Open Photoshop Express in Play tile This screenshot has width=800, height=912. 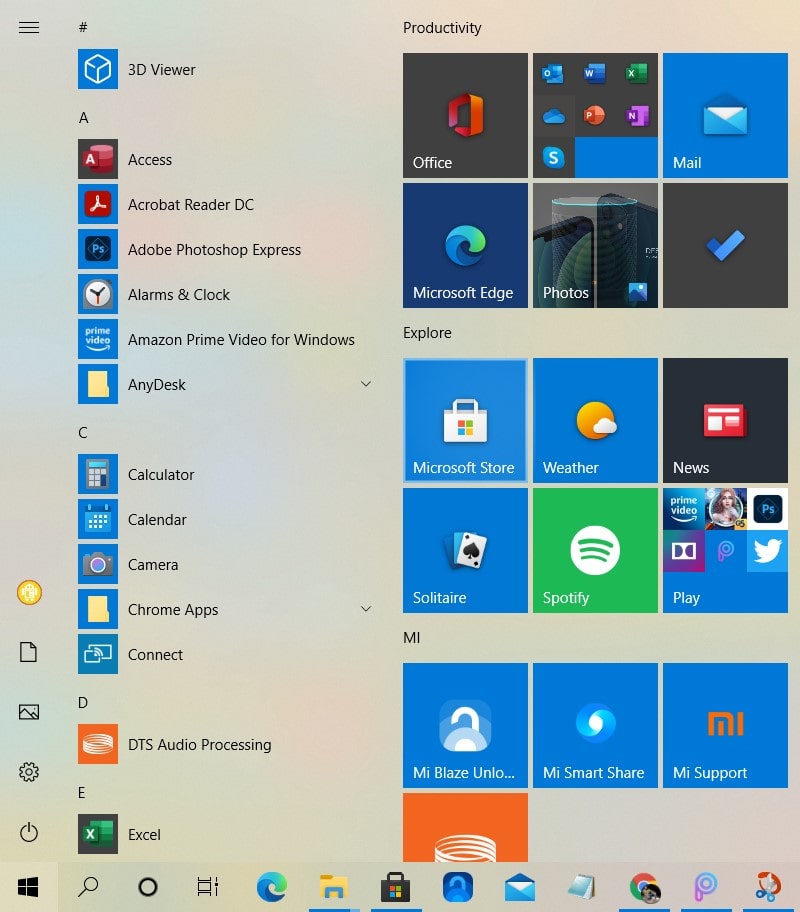click(x=767, y=509)
